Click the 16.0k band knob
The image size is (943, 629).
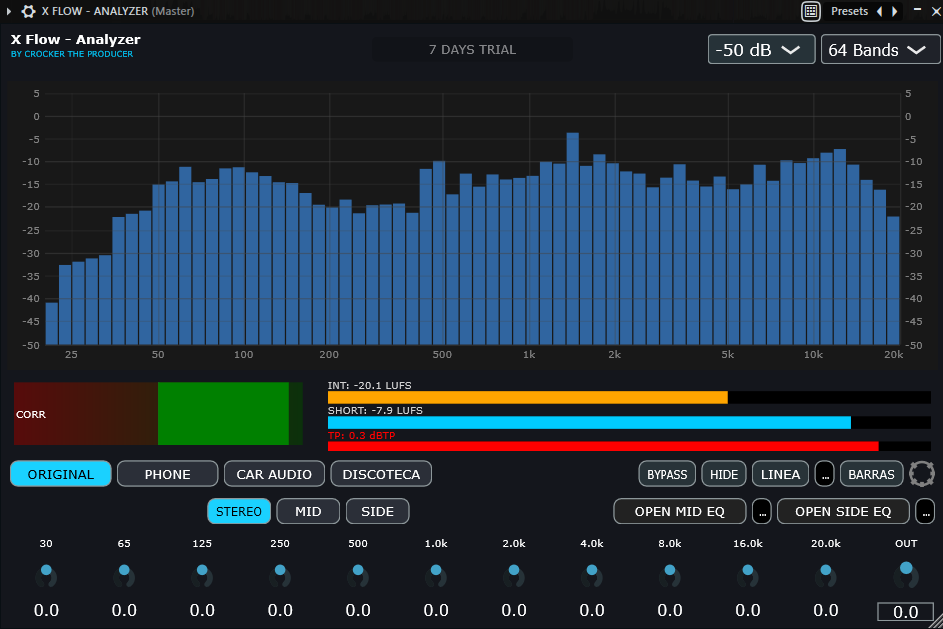(748, 575)
